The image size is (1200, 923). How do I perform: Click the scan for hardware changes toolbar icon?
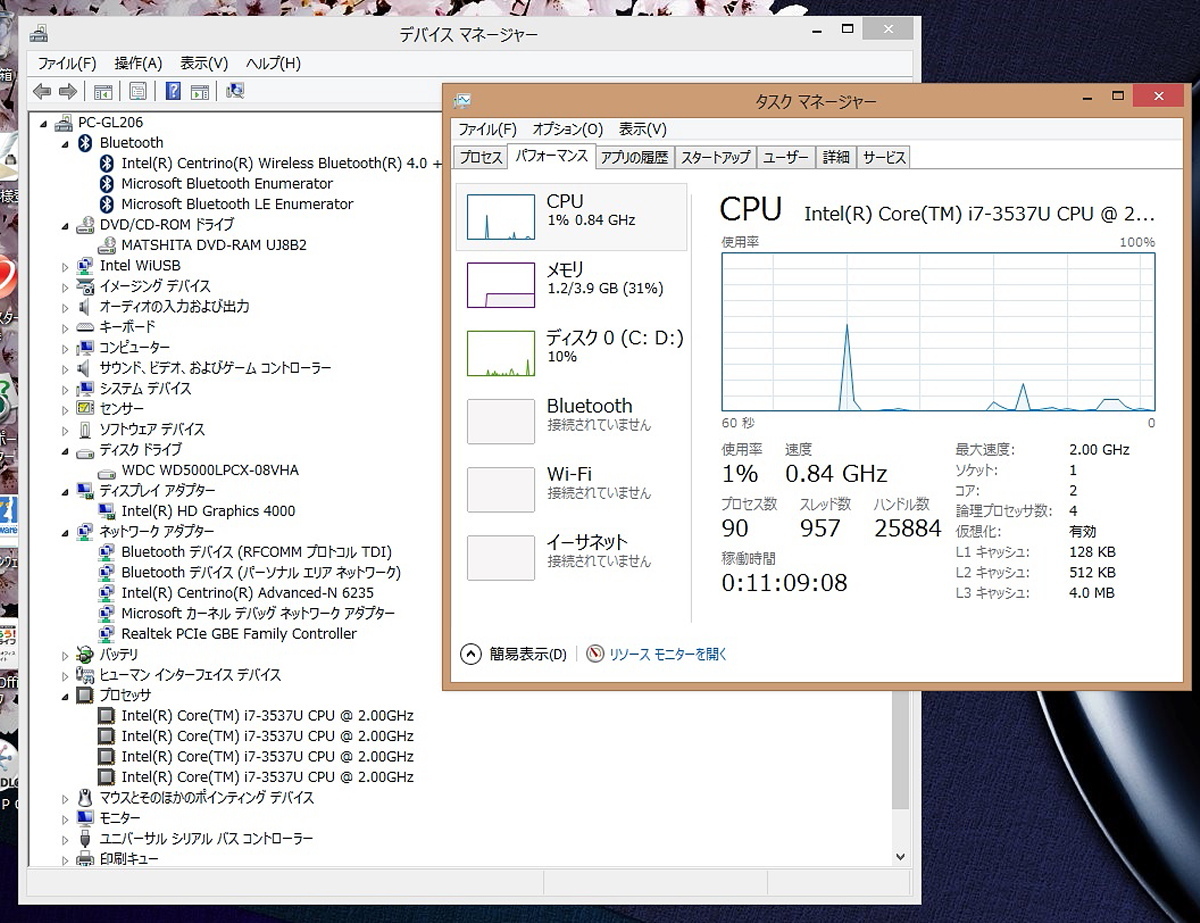236,92
